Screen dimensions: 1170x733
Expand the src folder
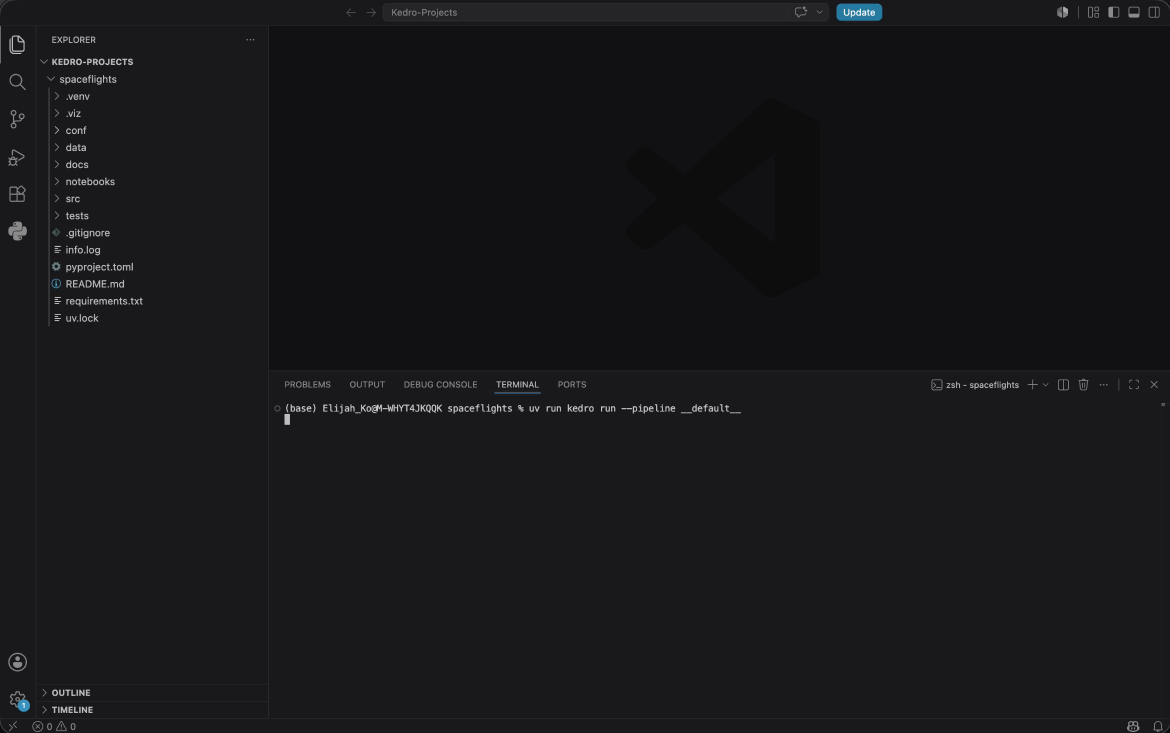coord(152,199)
